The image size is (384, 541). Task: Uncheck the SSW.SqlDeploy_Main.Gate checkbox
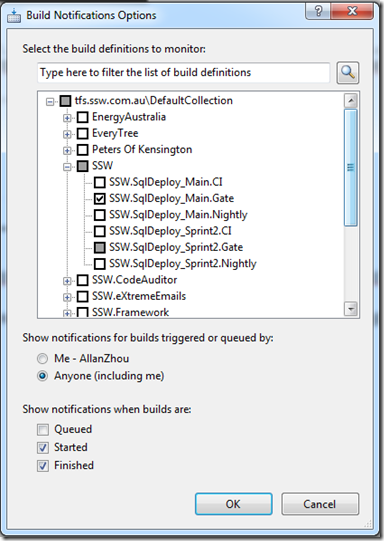100,198
